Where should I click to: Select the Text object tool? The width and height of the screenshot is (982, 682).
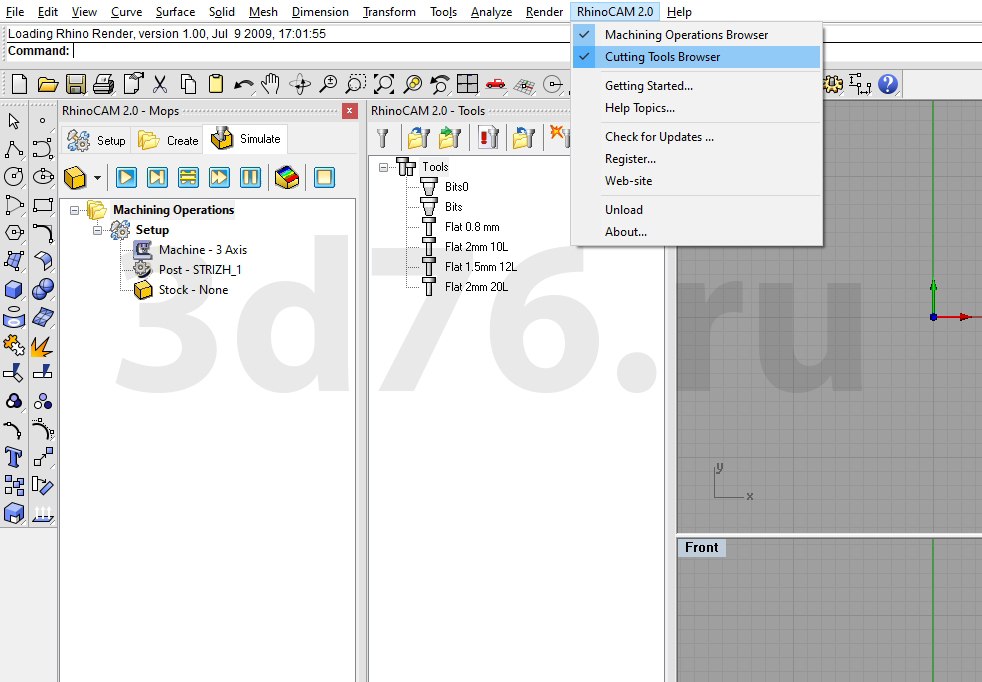(14, 457)
